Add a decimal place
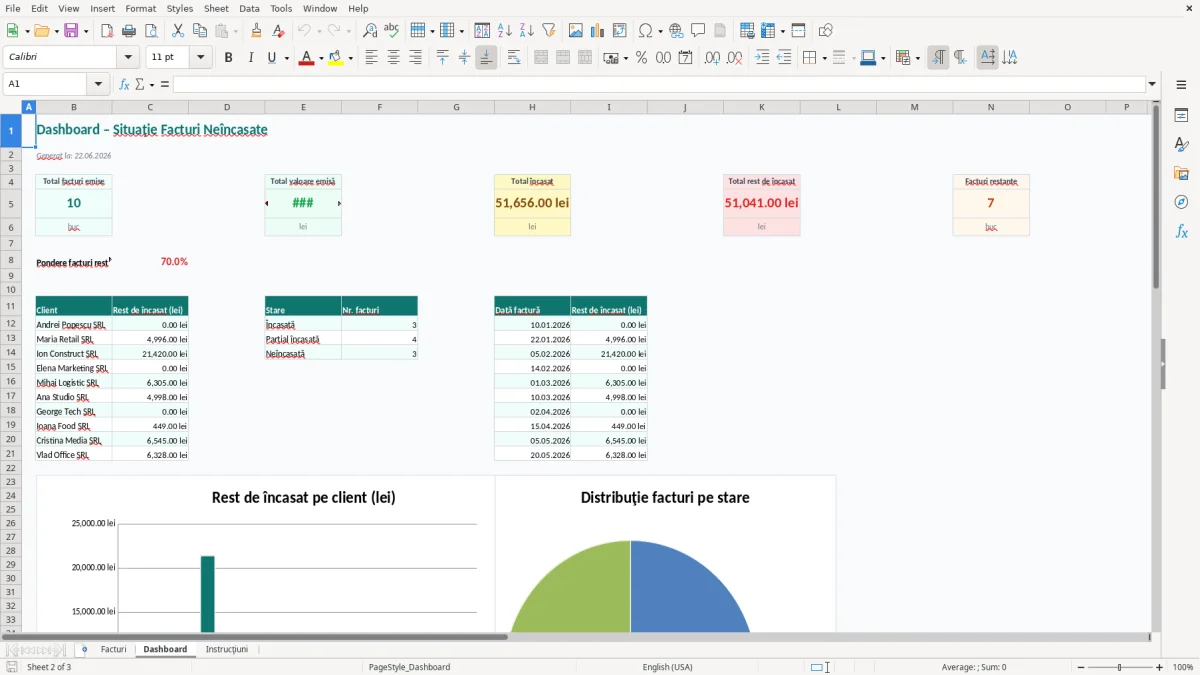This screenshot has height=675, width=1200. pos(712,58)
